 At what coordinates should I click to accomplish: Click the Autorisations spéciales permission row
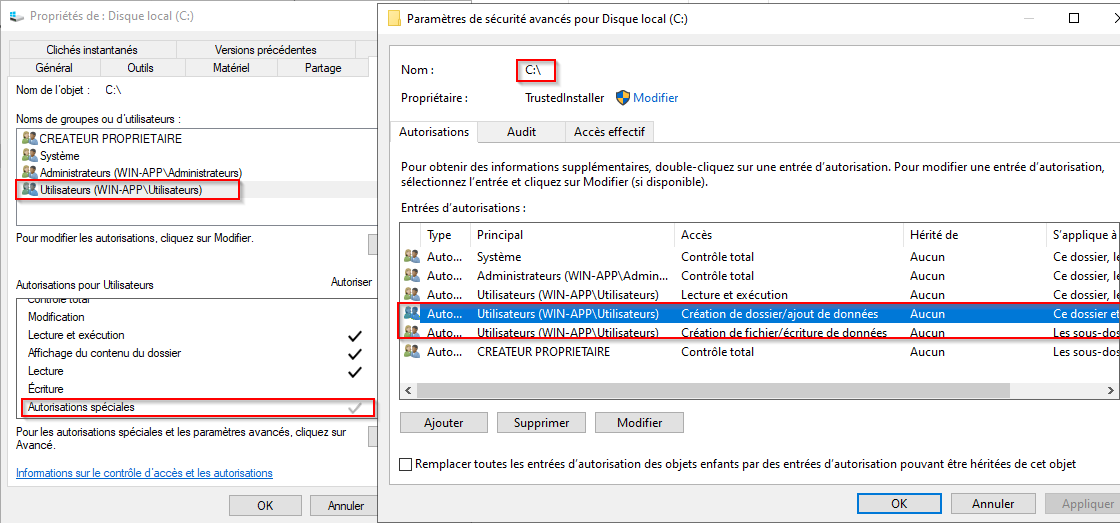click(x=198, y=407)
